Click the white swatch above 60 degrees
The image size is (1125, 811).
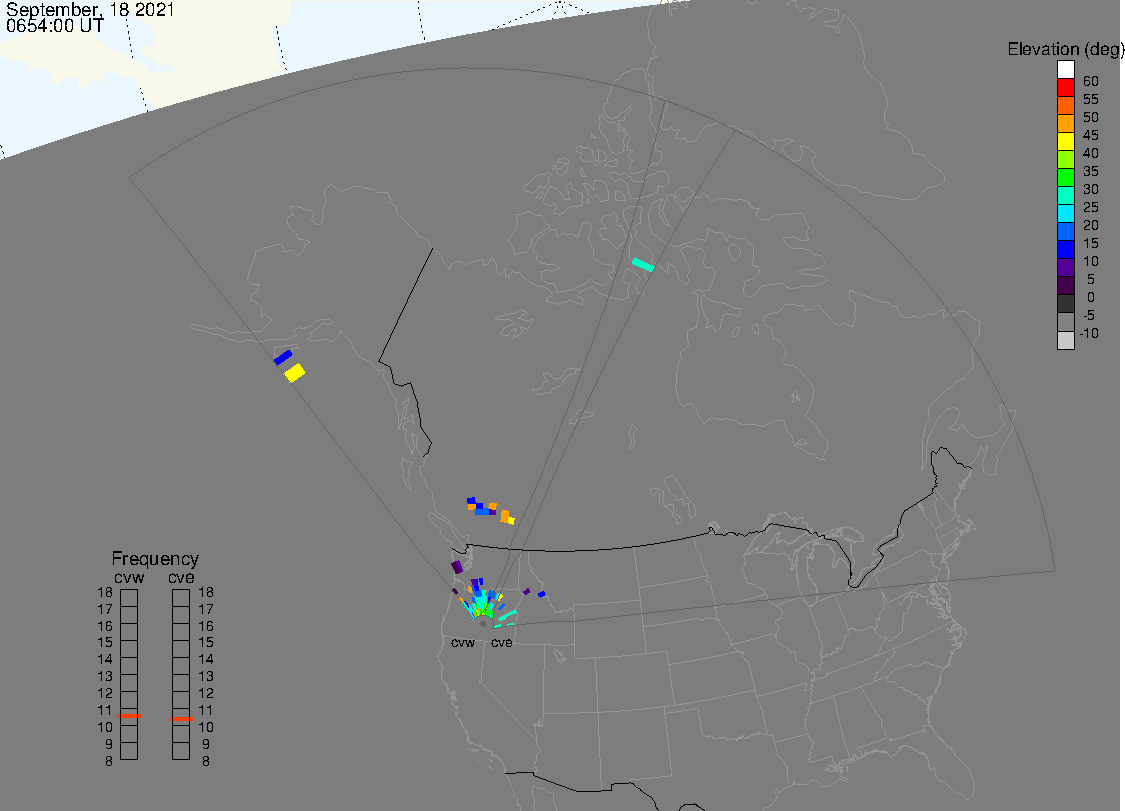coord(1065,70)
